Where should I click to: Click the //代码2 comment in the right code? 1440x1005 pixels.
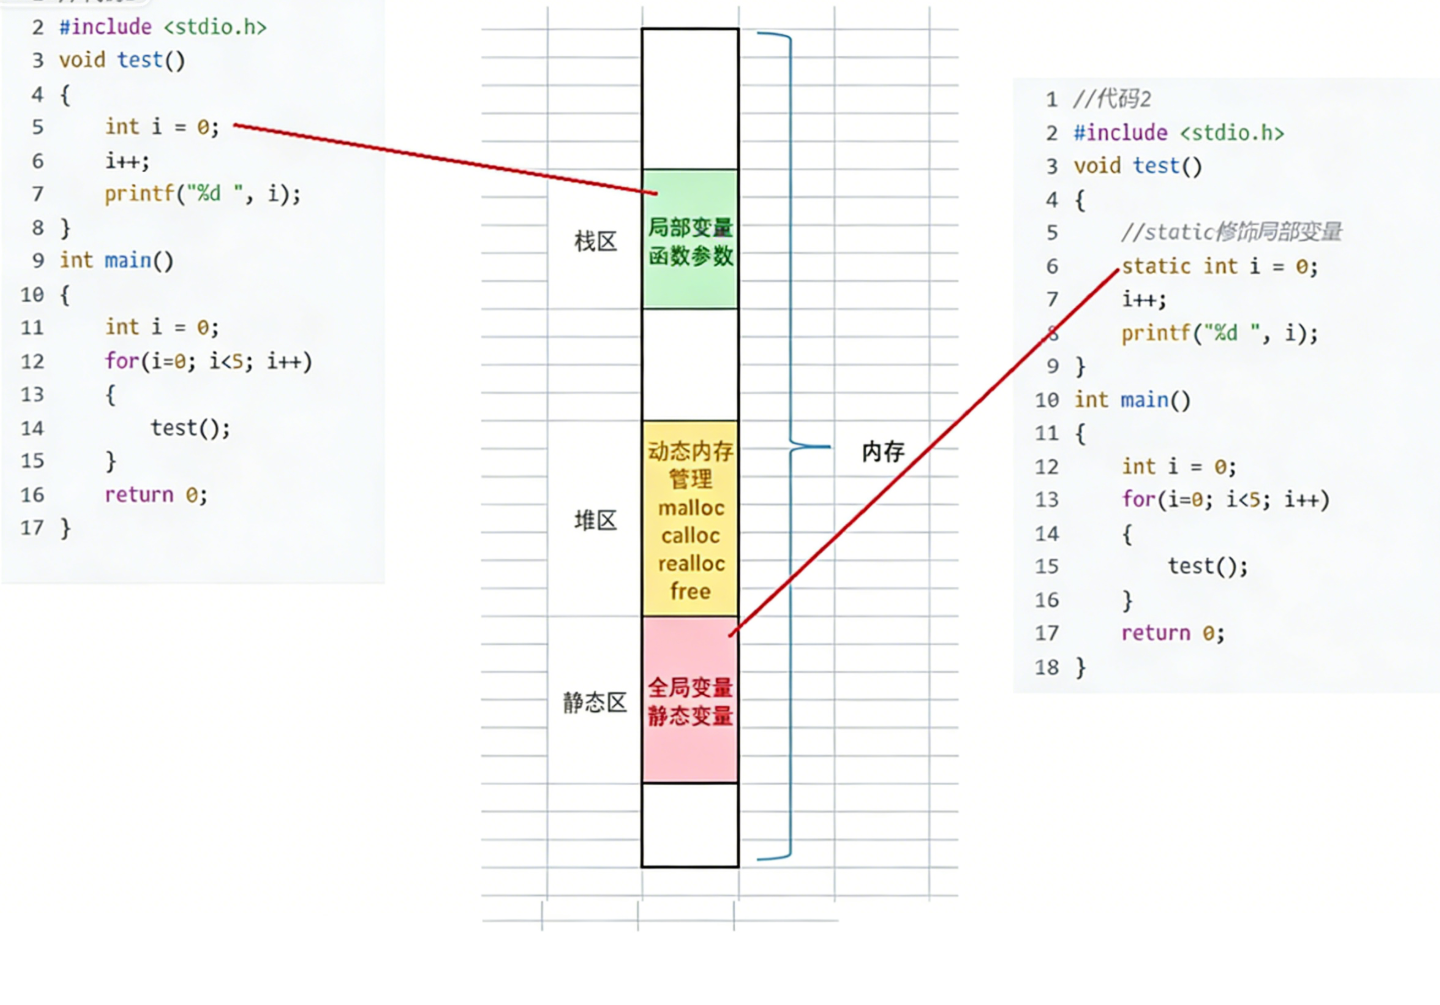1112,99
